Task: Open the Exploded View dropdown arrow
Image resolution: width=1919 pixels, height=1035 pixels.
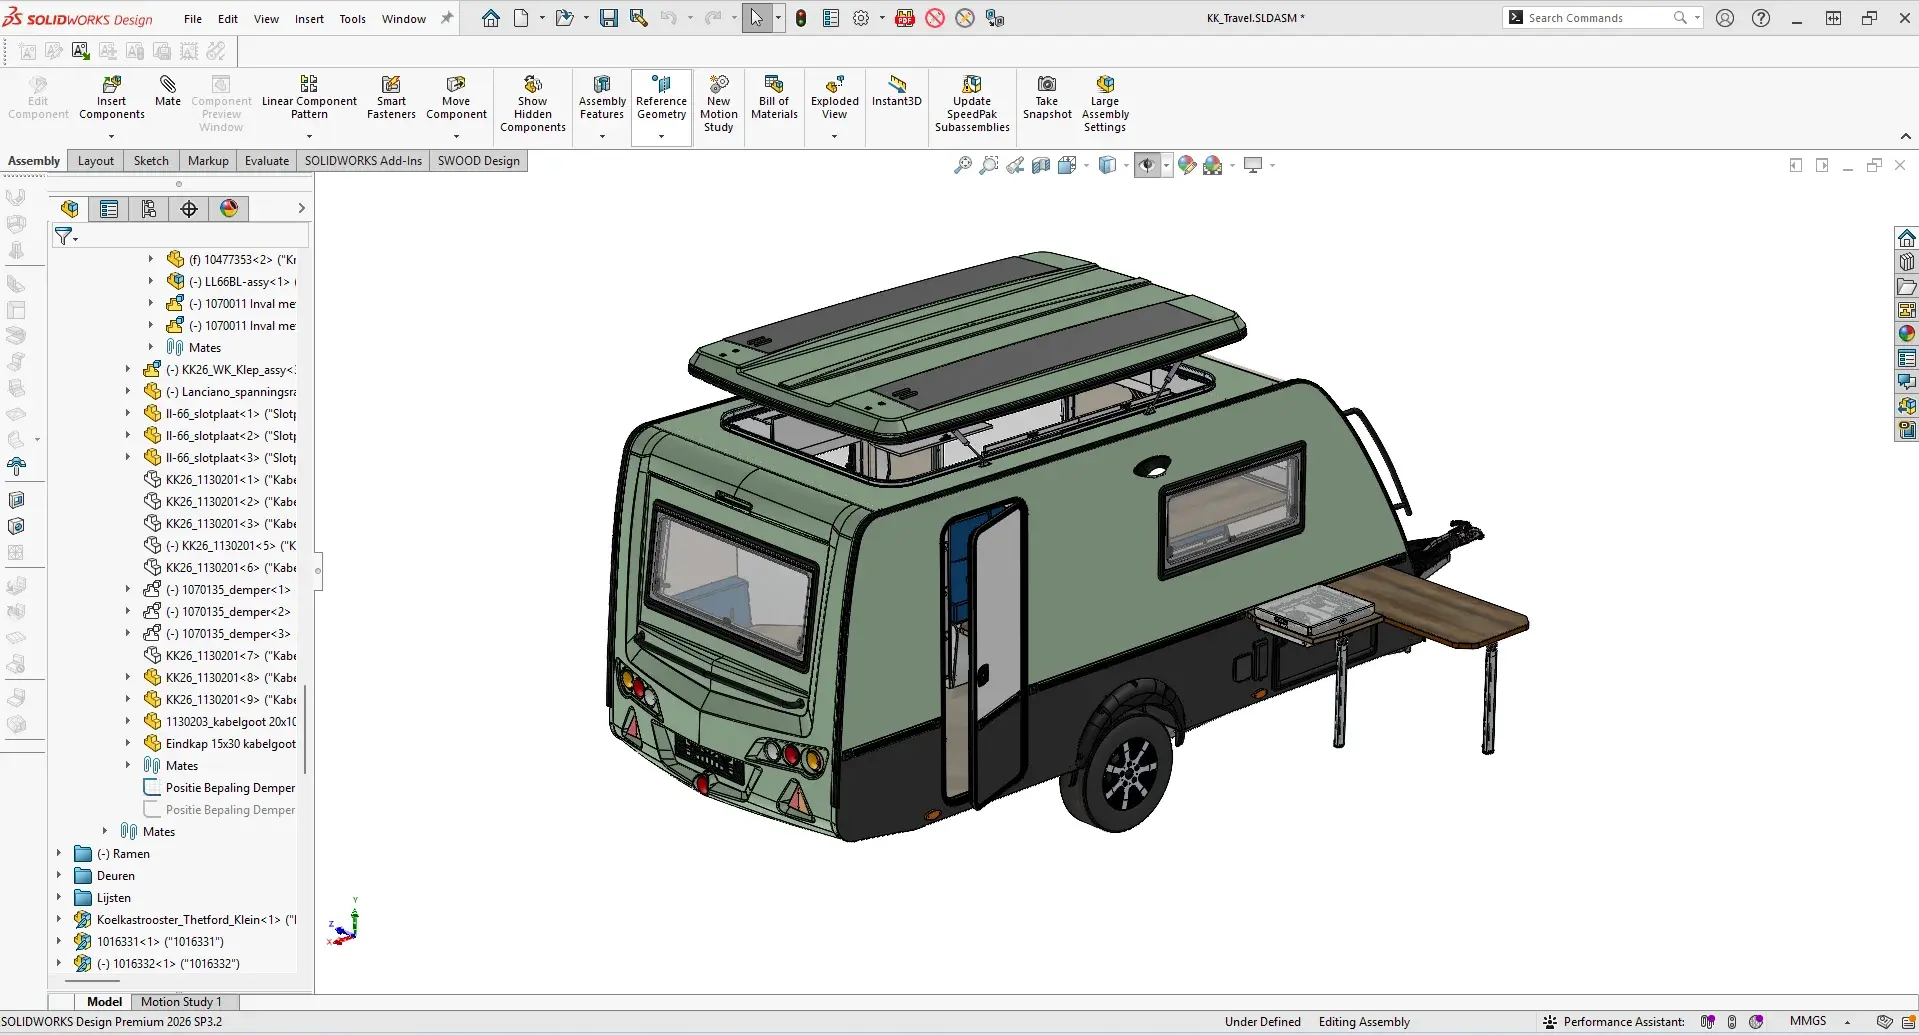Action: pyautogui.click(x=834, y=136)
